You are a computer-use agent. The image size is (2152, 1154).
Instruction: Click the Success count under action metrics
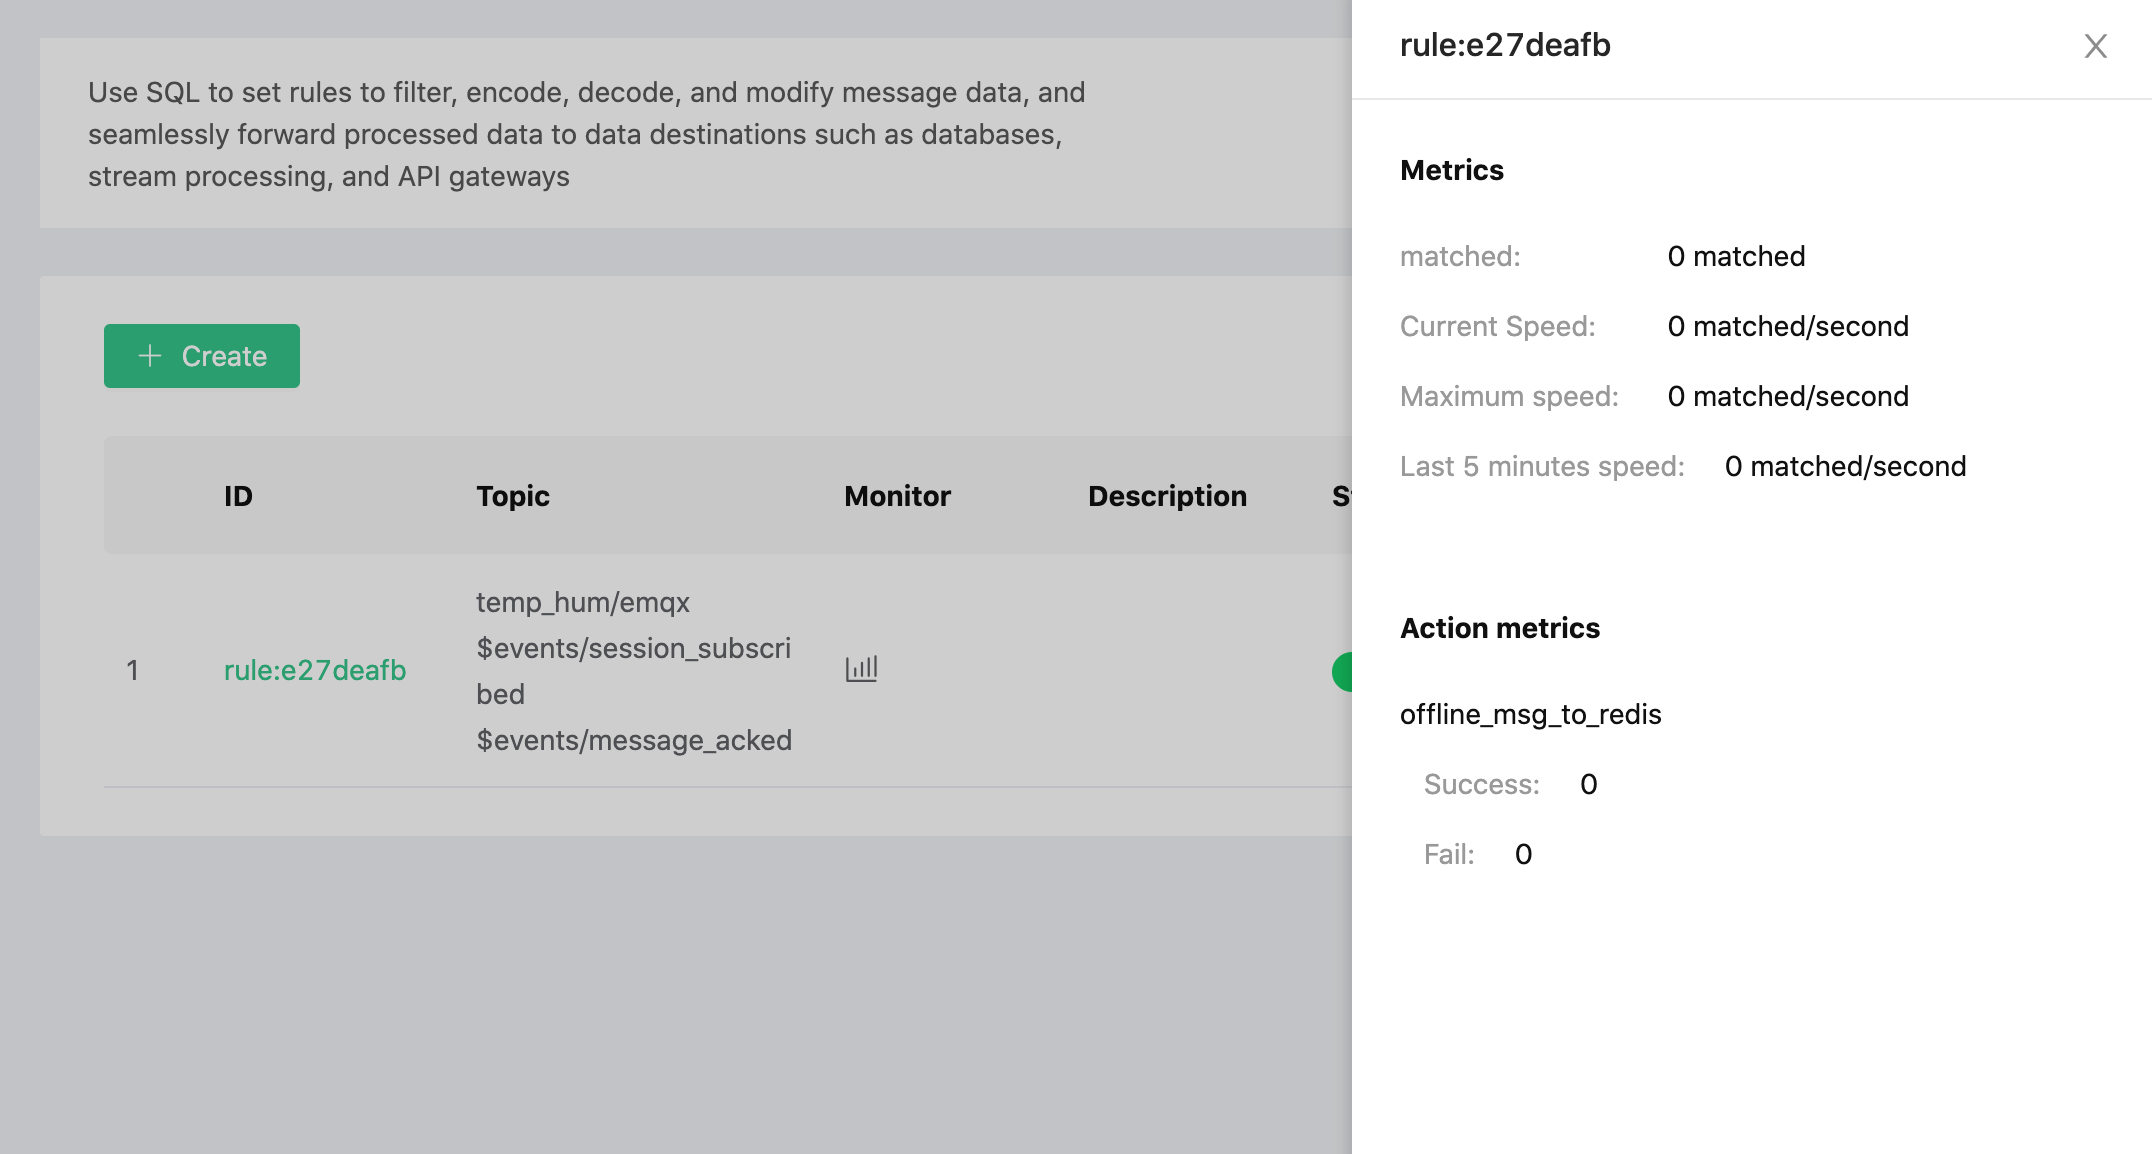pos(1588,784)
